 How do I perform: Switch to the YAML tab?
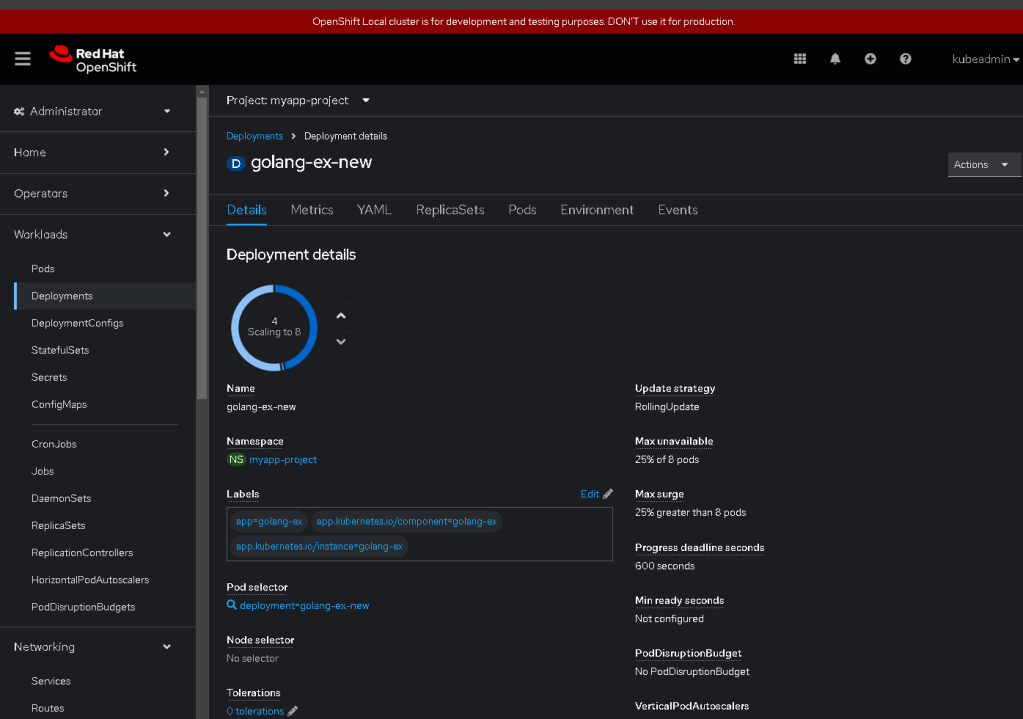(374, 209)
